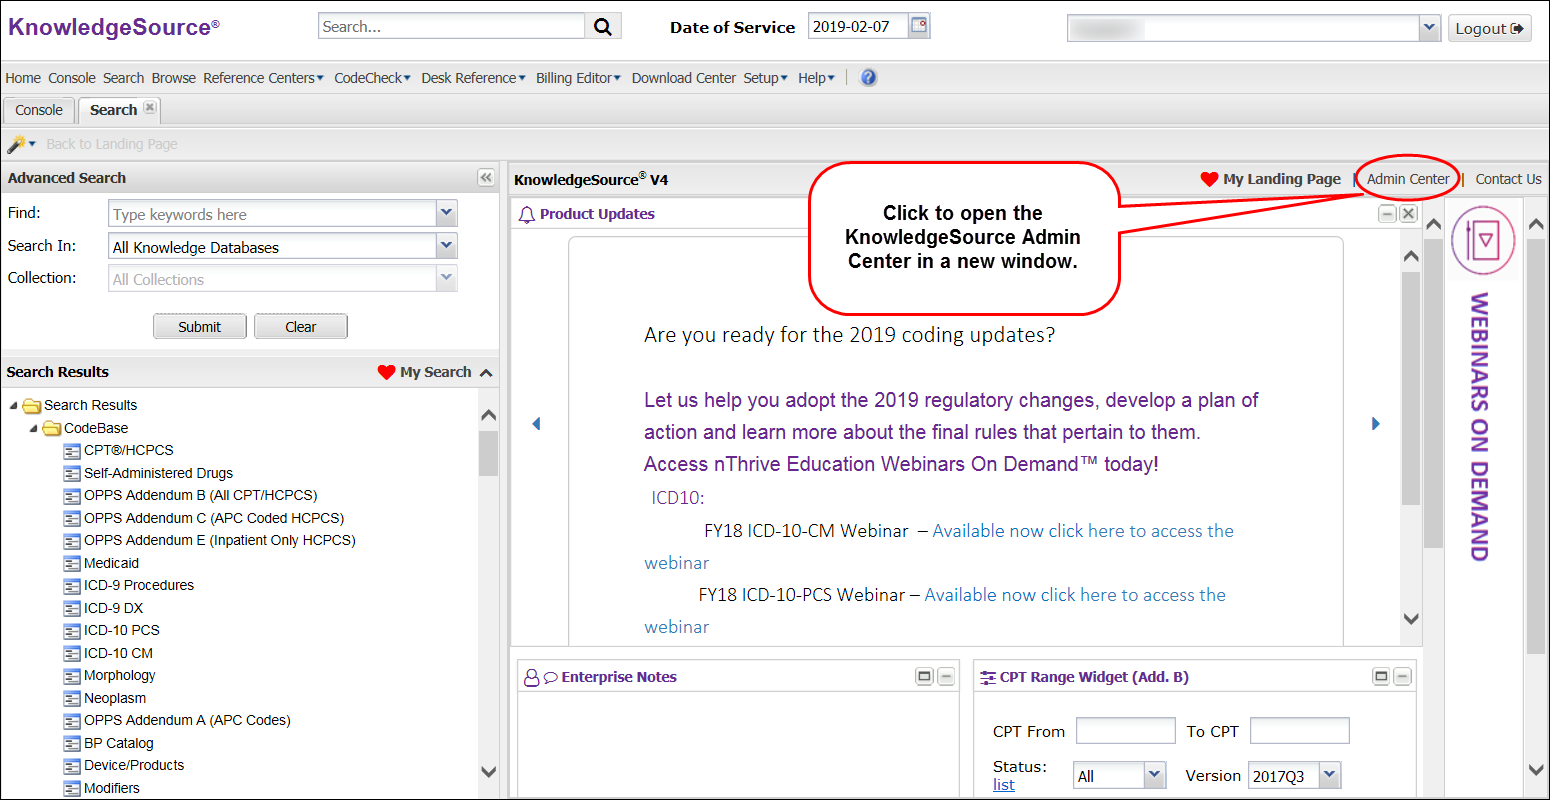This screenshot has height=800, width=1550.
Task: Click the CPT From input field
Action: (x=1125, y=731)
